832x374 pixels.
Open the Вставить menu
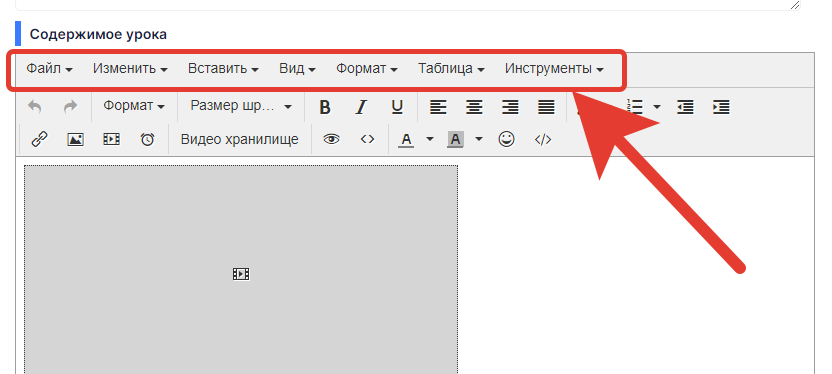[x=223, y=68]
